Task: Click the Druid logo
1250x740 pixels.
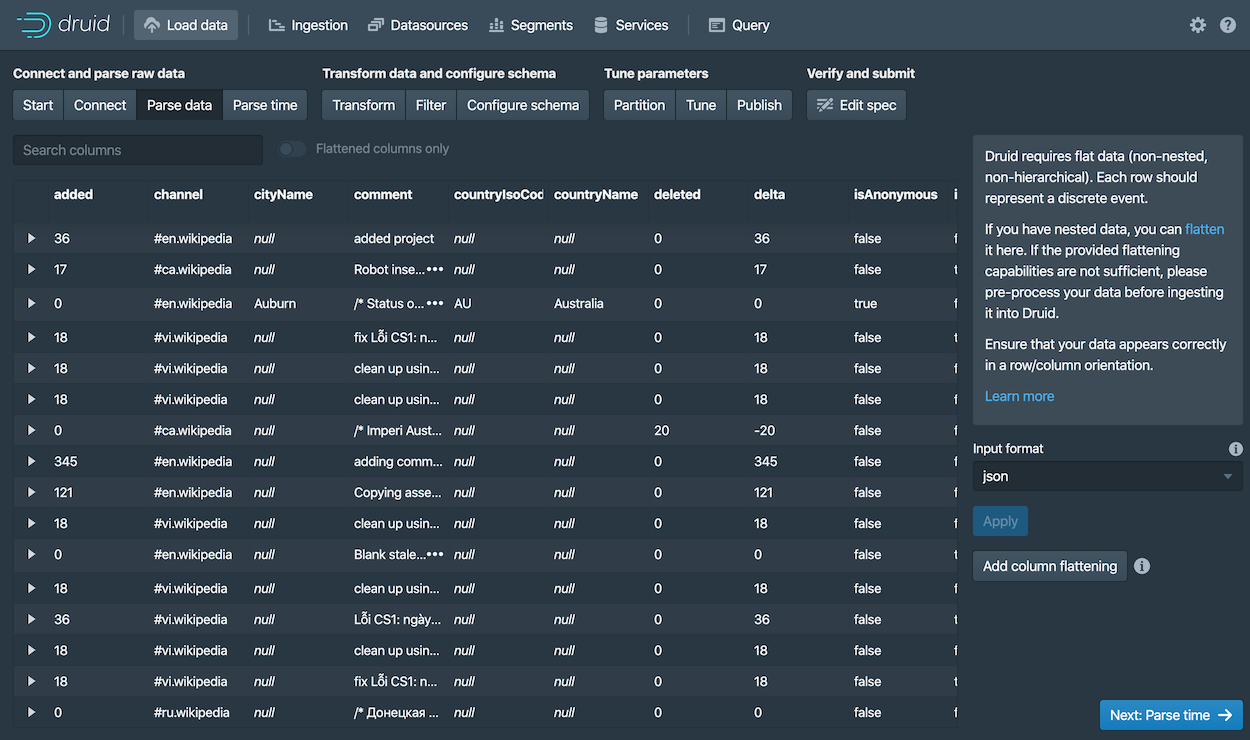Action: [63, 24]
